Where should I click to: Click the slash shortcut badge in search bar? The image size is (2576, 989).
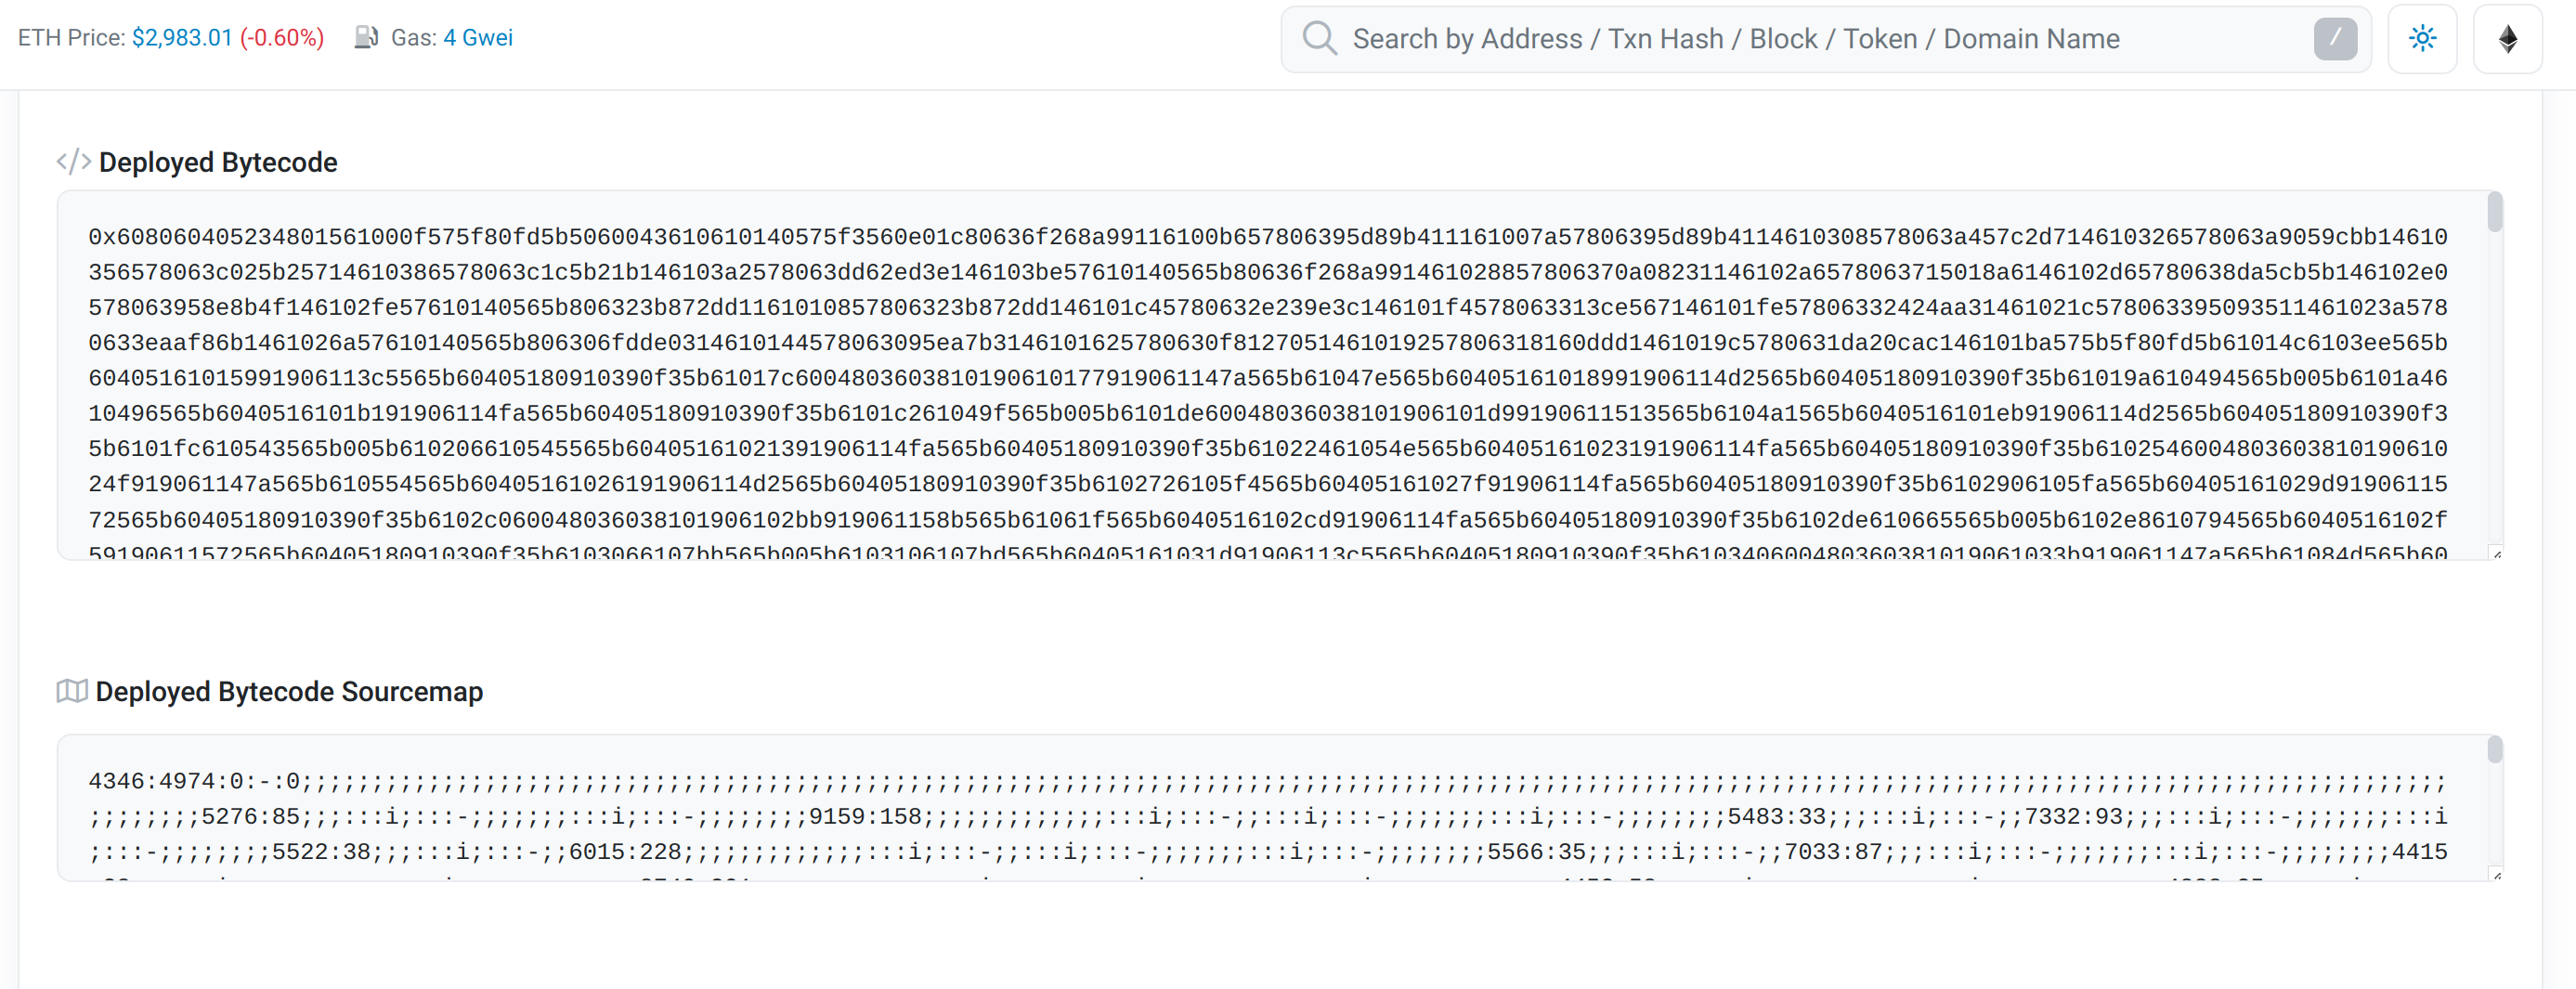tap(2334, 39)
